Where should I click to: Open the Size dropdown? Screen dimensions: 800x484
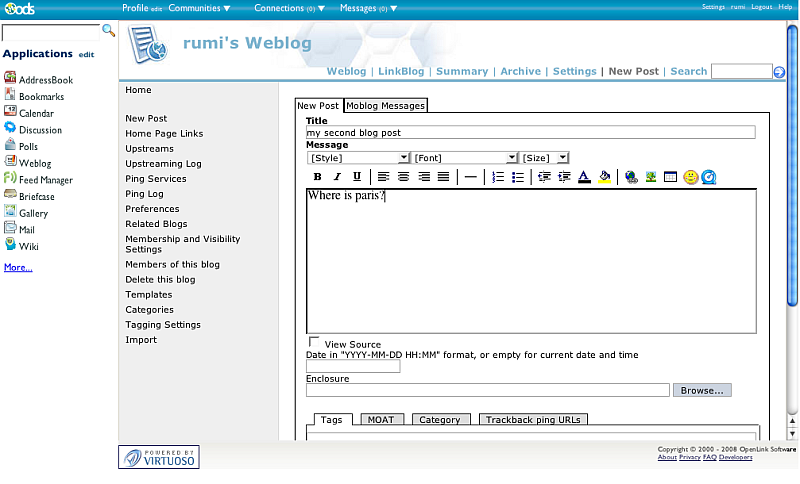tap(545, 158)
